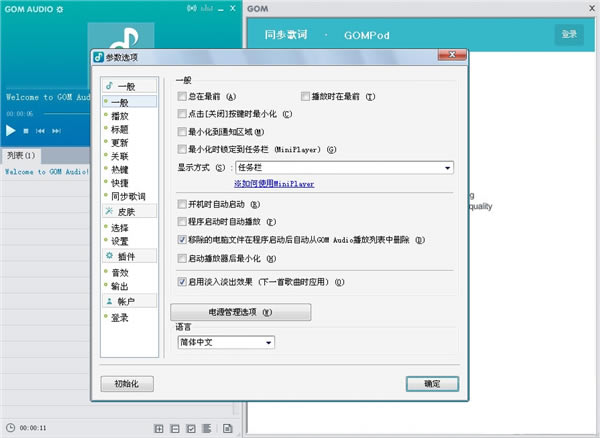Screen dimensions: 600x438
Task: Click the playback seek bar in GOM Audio
Action: coord(67,114)
